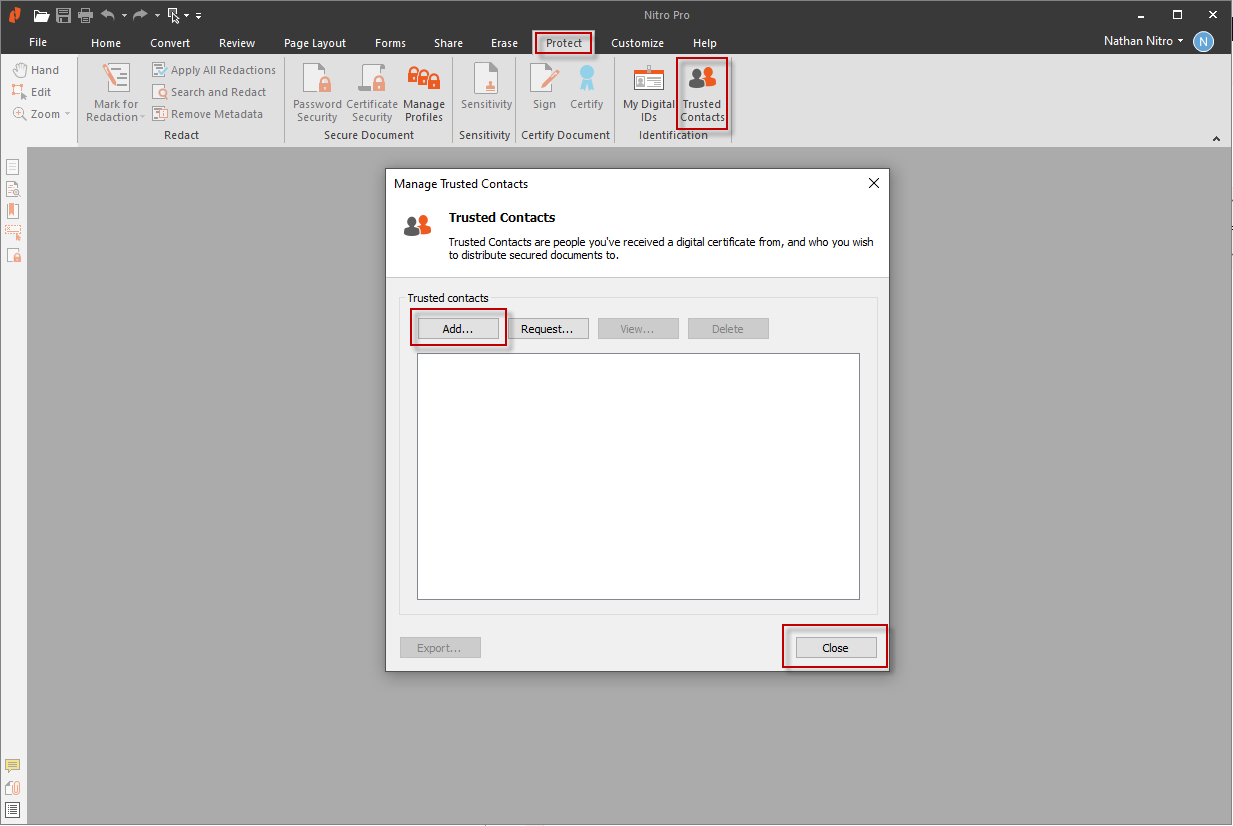
Task: Open the Review tab
Action: click(236, 43)
